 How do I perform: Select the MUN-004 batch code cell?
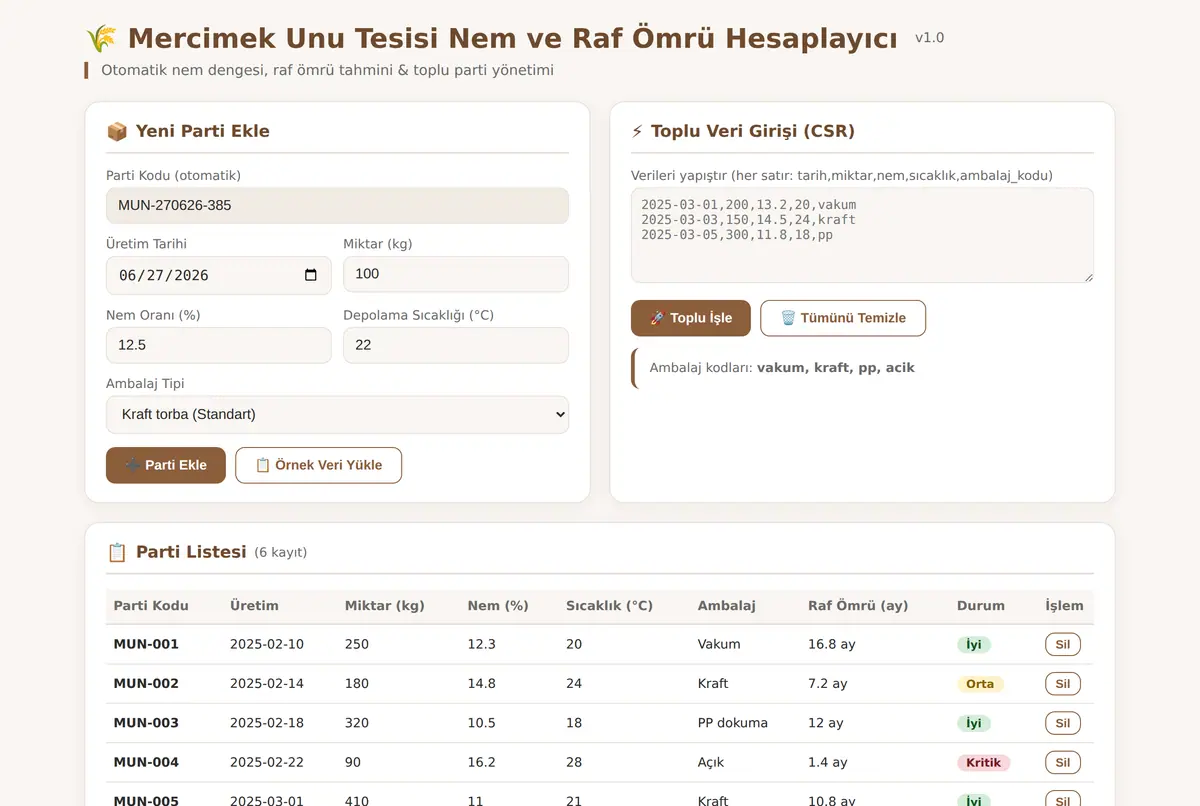[x=146, y=762]
